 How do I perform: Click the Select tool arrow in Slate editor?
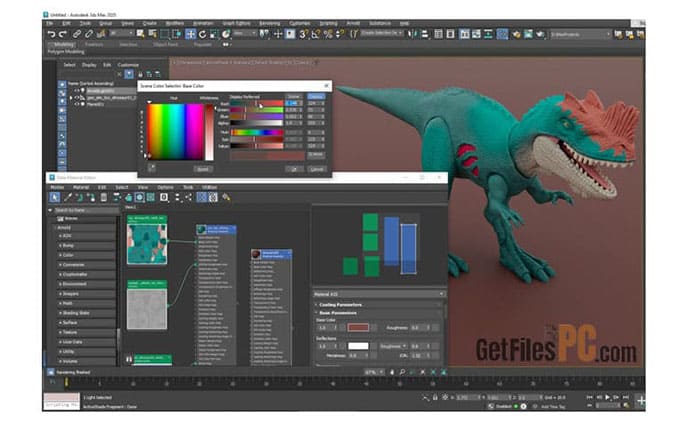coord(54,197)
